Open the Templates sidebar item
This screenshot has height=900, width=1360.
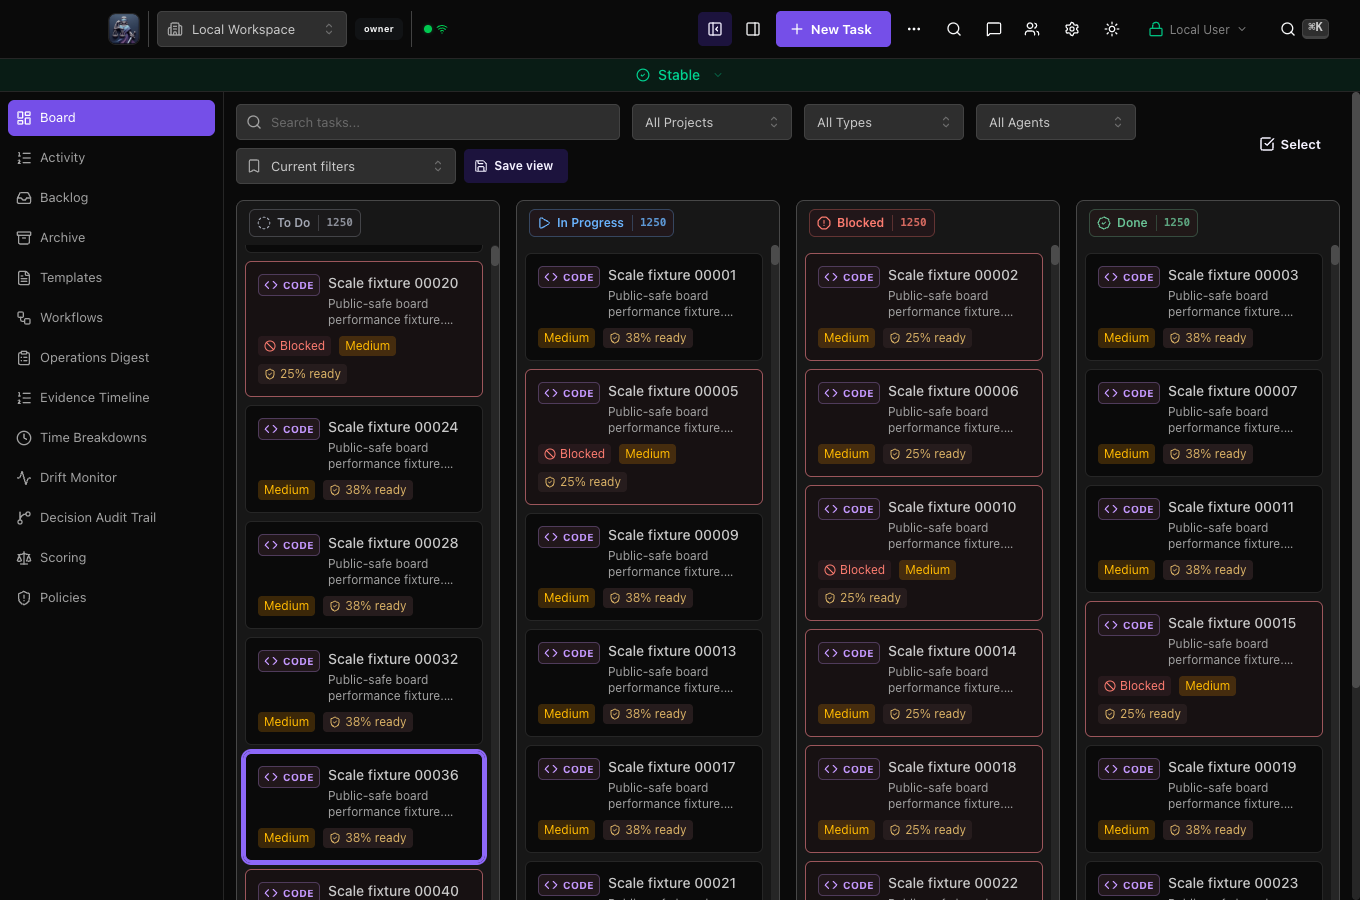point(111,278)
